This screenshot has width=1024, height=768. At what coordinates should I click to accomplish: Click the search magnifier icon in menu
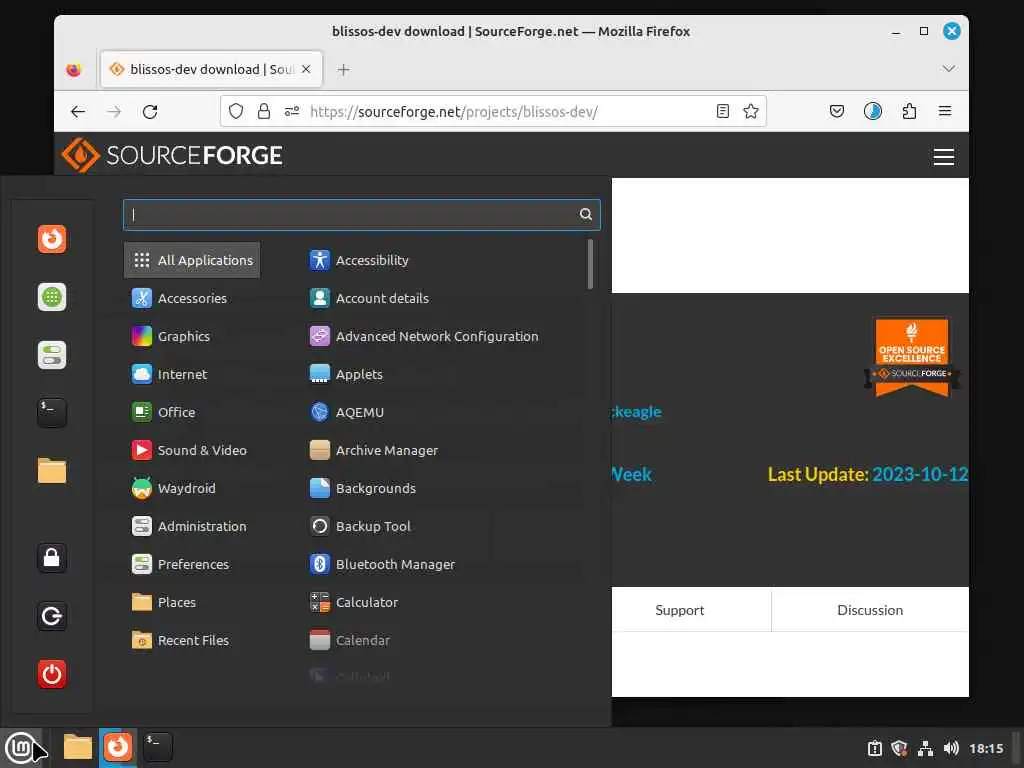pos(586,214)
